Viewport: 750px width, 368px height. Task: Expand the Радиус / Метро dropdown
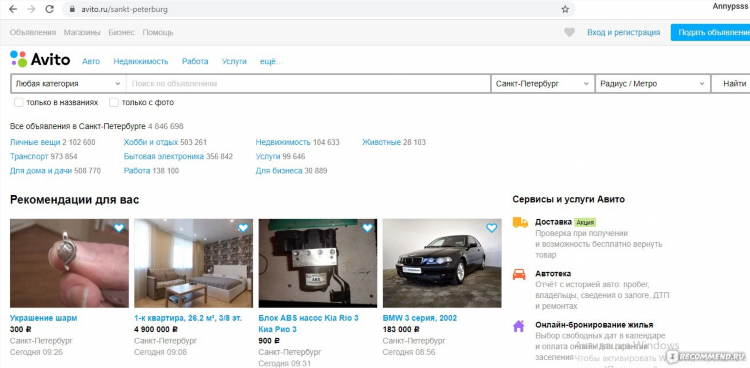coord(652,84)
